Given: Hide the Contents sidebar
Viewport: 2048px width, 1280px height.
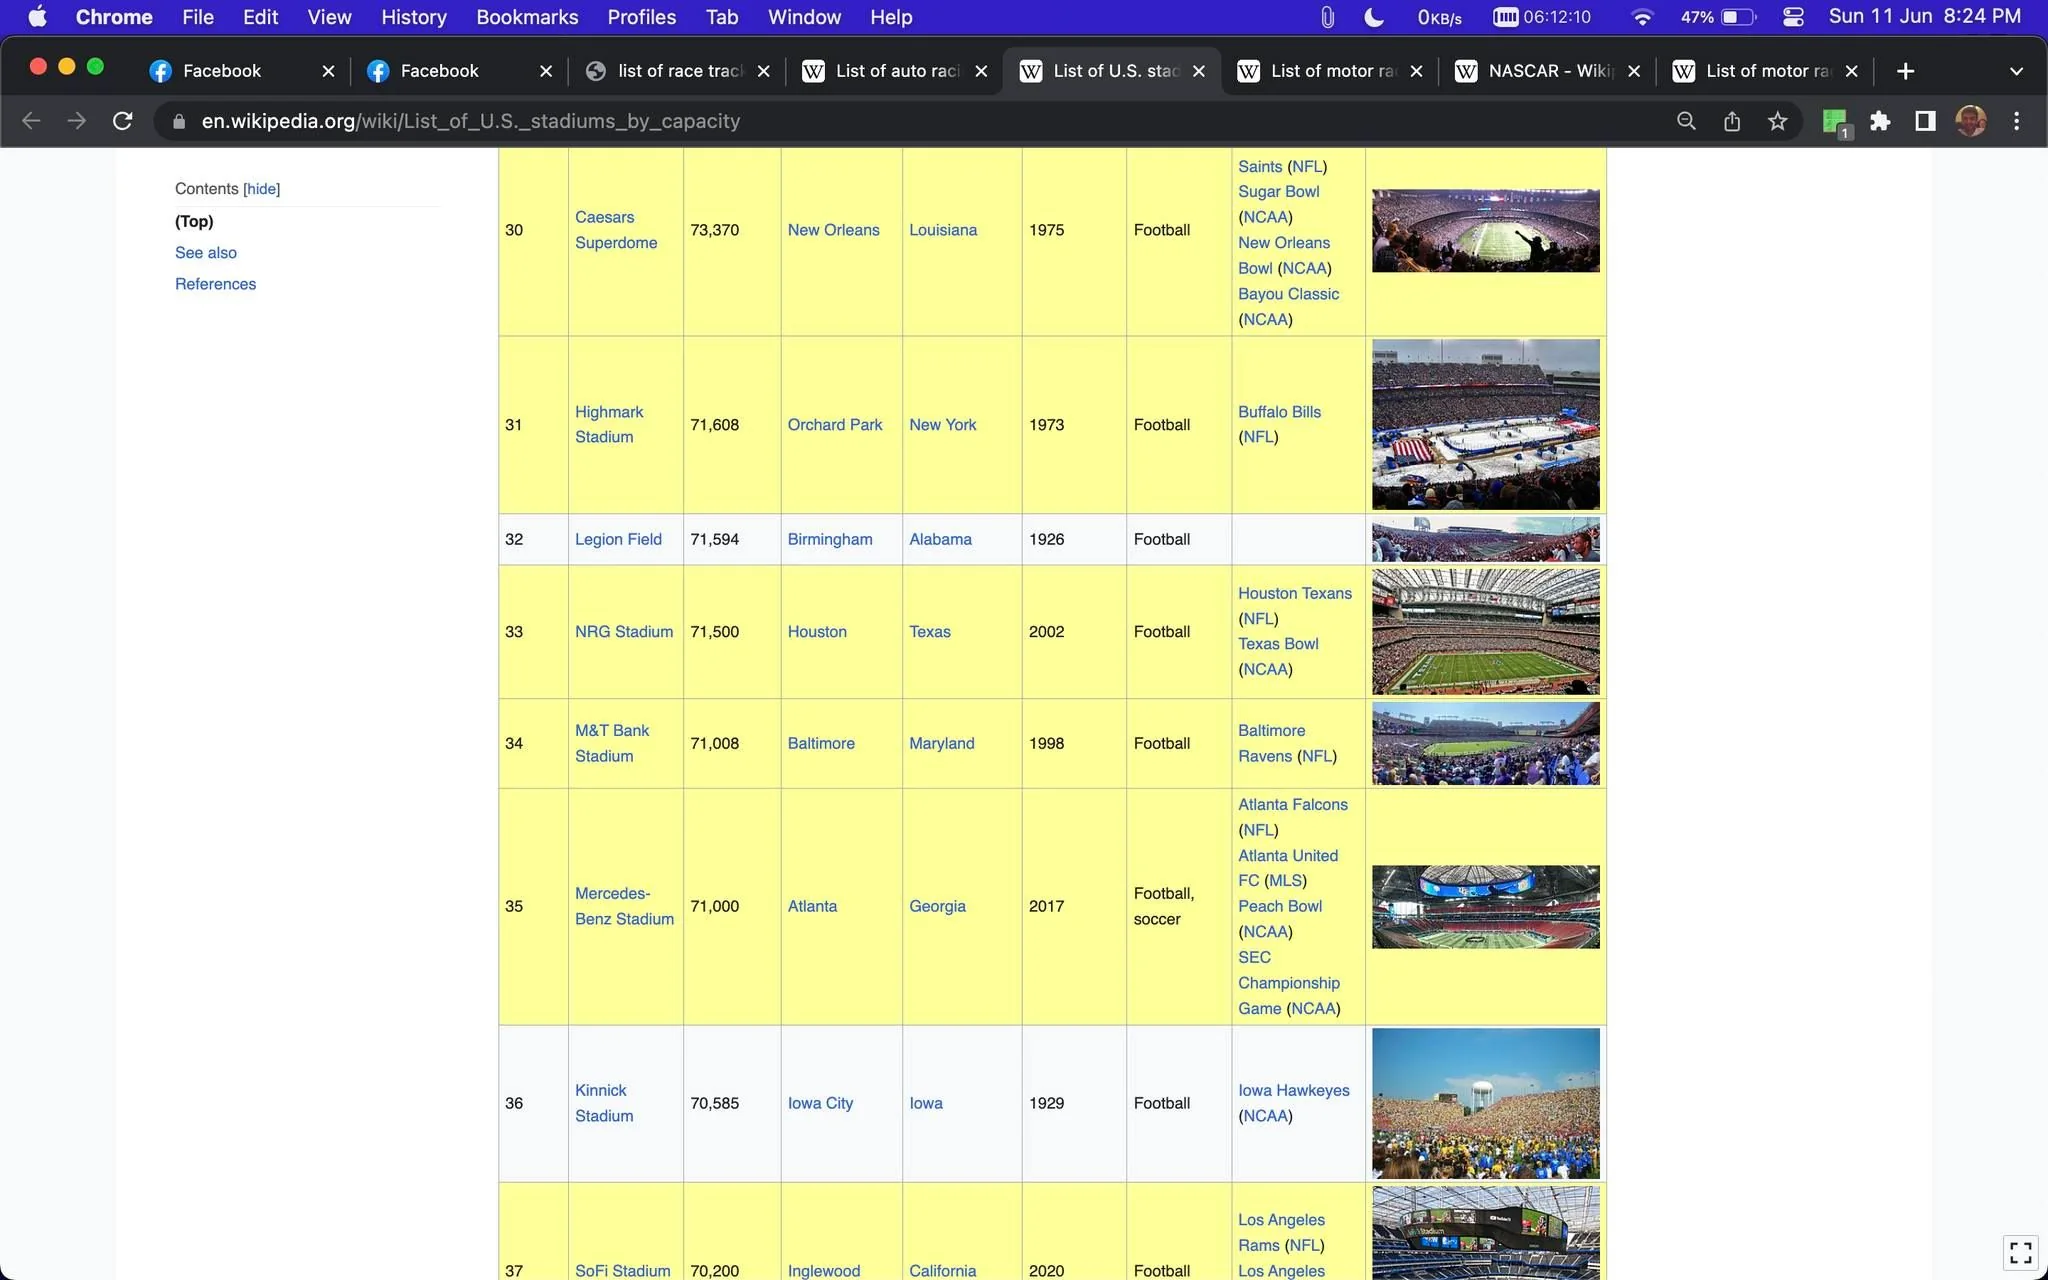Looking at the screenshot, I should click(262, 189).
